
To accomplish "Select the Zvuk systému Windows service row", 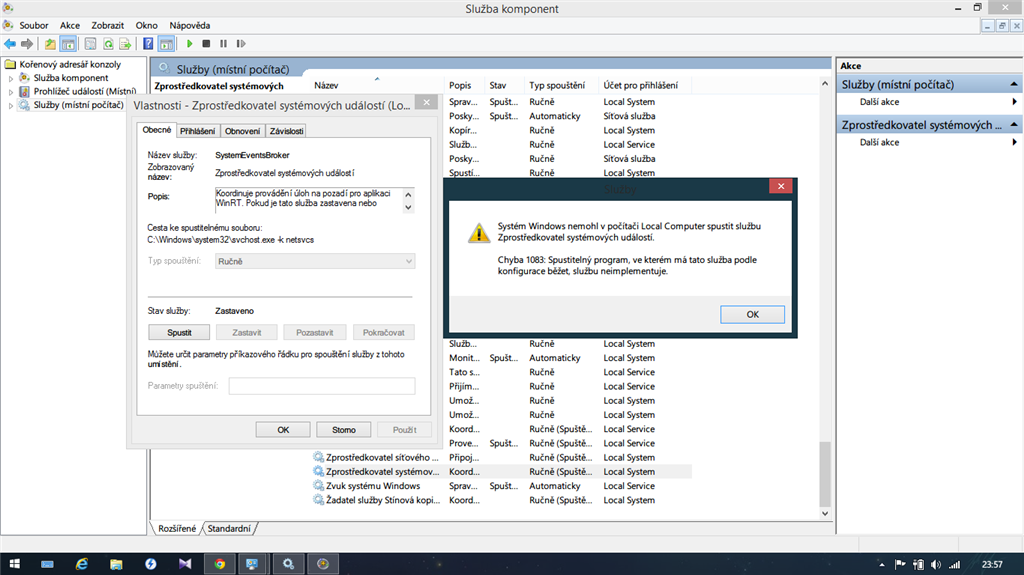I will tap(501, 486).
